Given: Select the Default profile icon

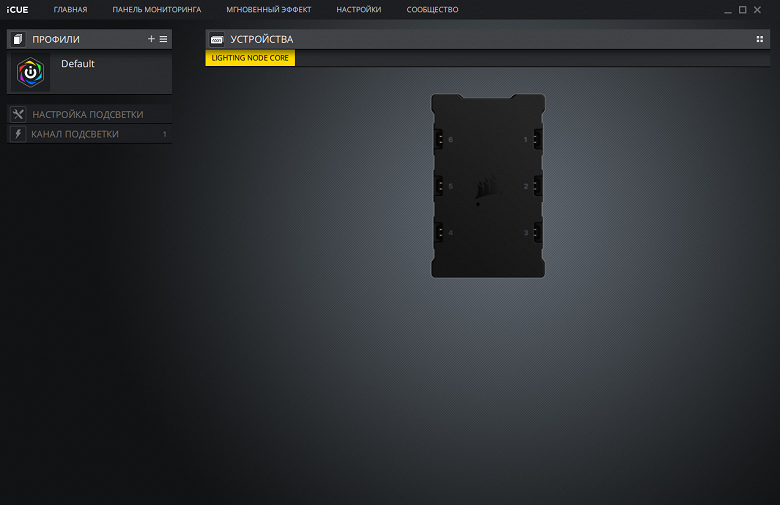Looking at the screenshot, I should (x=30, y=73).
